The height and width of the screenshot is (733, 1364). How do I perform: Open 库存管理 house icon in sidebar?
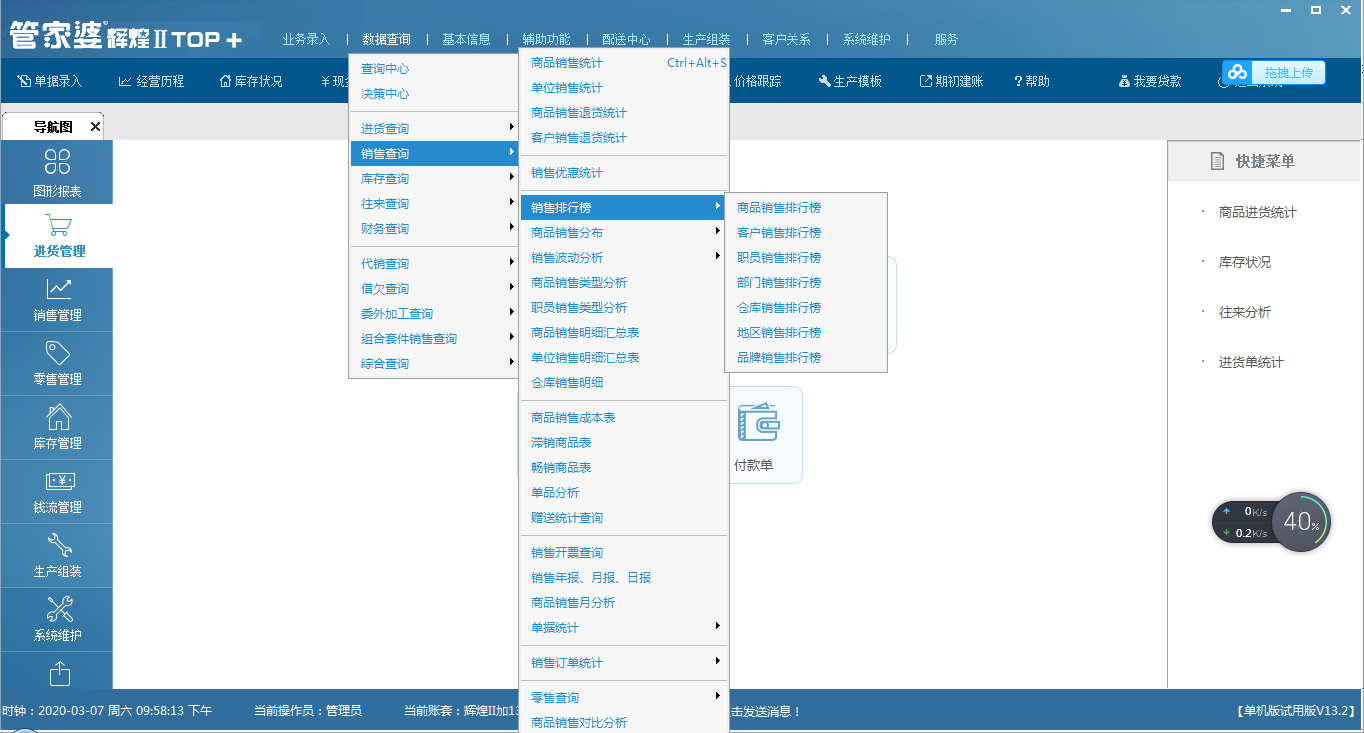pyautogui.click(x=57, y=418)
